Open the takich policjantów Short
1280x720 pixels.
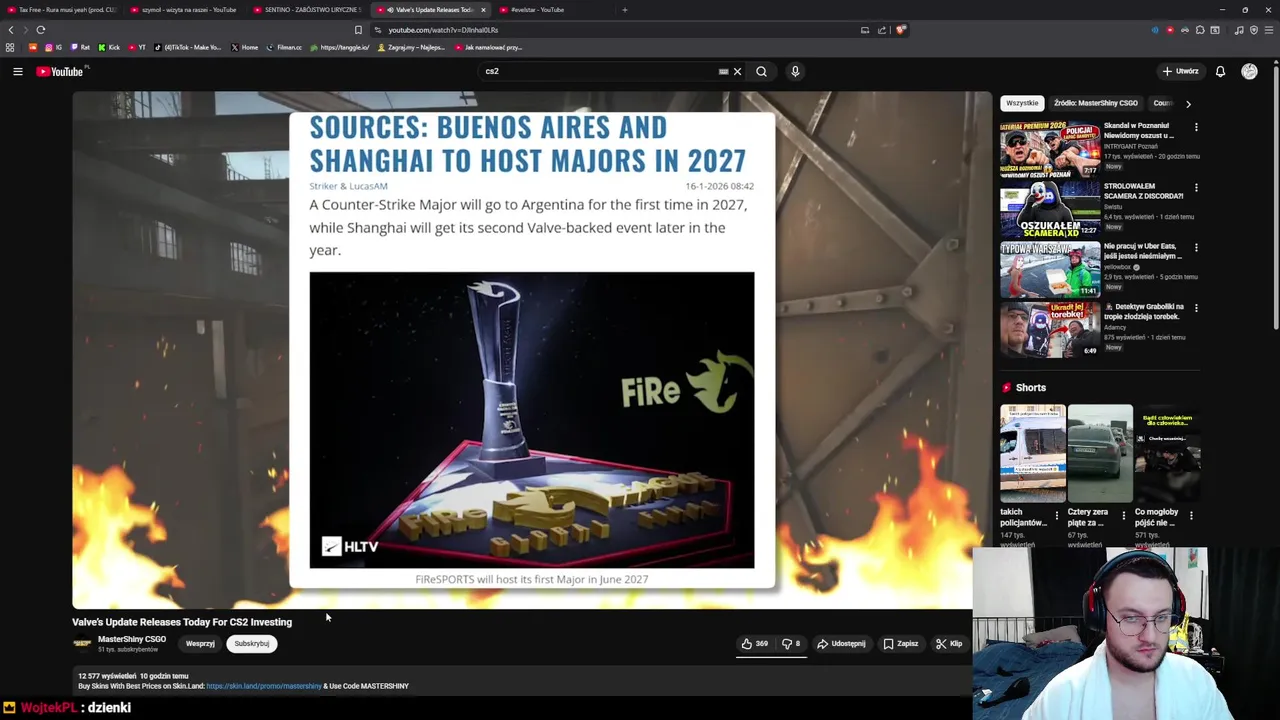click(1032, 453)
